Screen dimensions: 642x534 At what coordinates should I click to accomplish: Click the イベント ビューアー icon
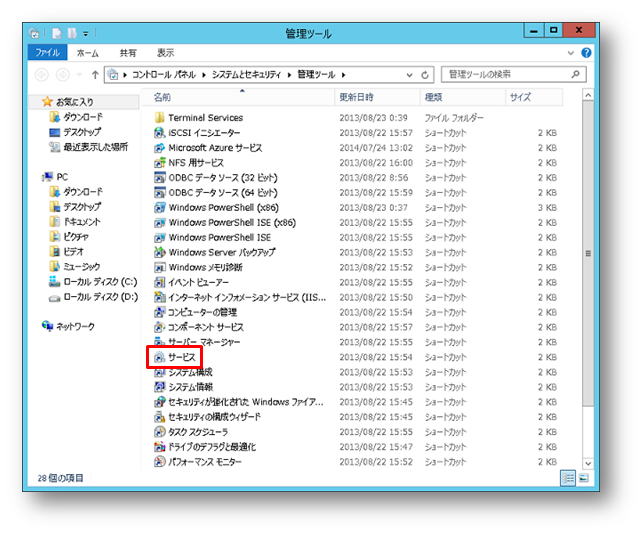(x=159, y=282)
